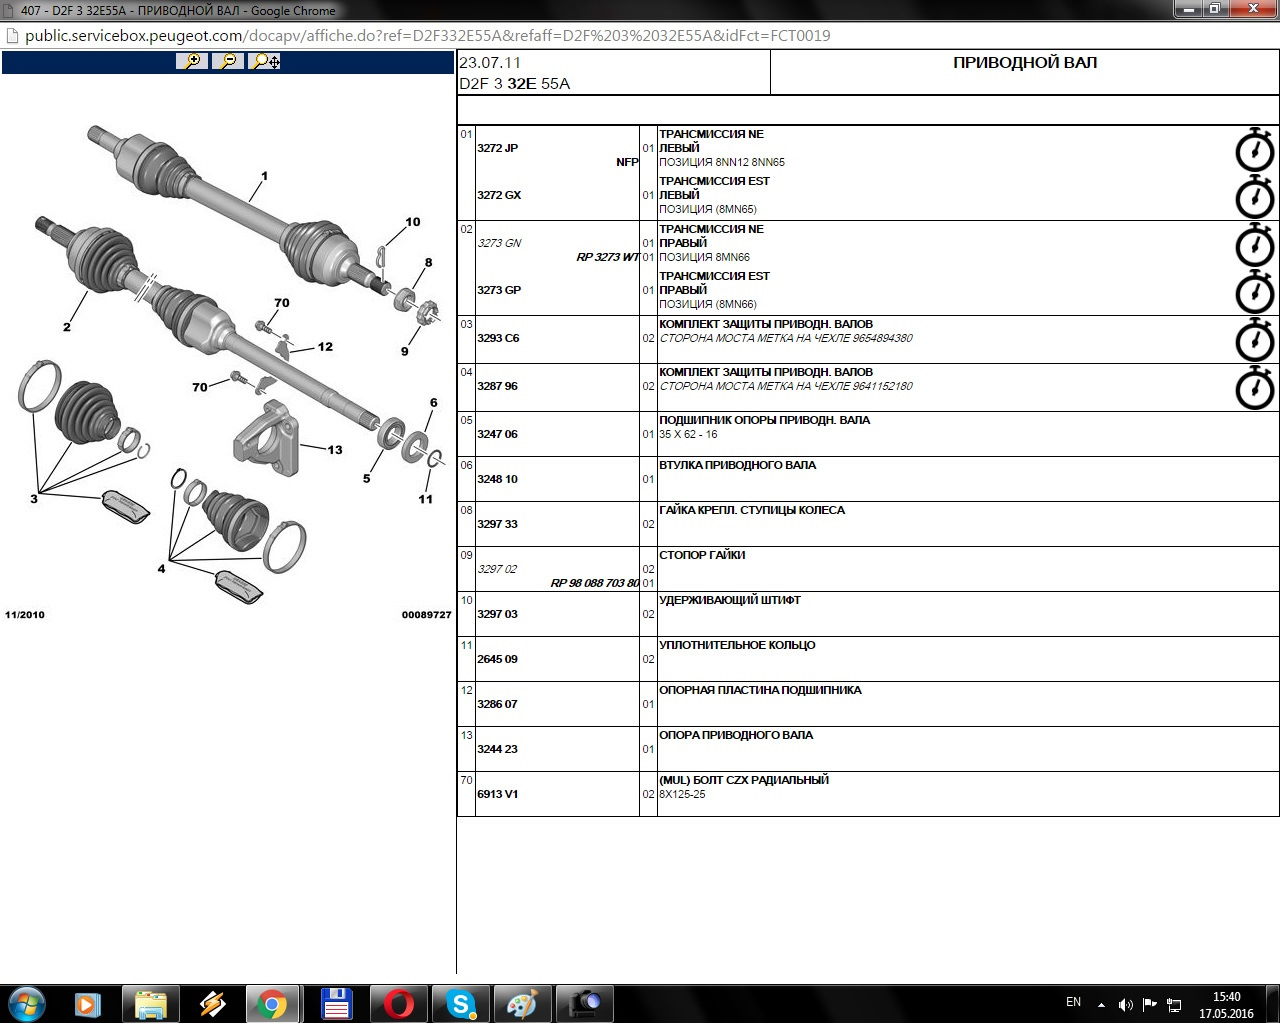Select part number 3273 GP
This screenshot has height=1023, width=1280.
(x=499, y=290)
